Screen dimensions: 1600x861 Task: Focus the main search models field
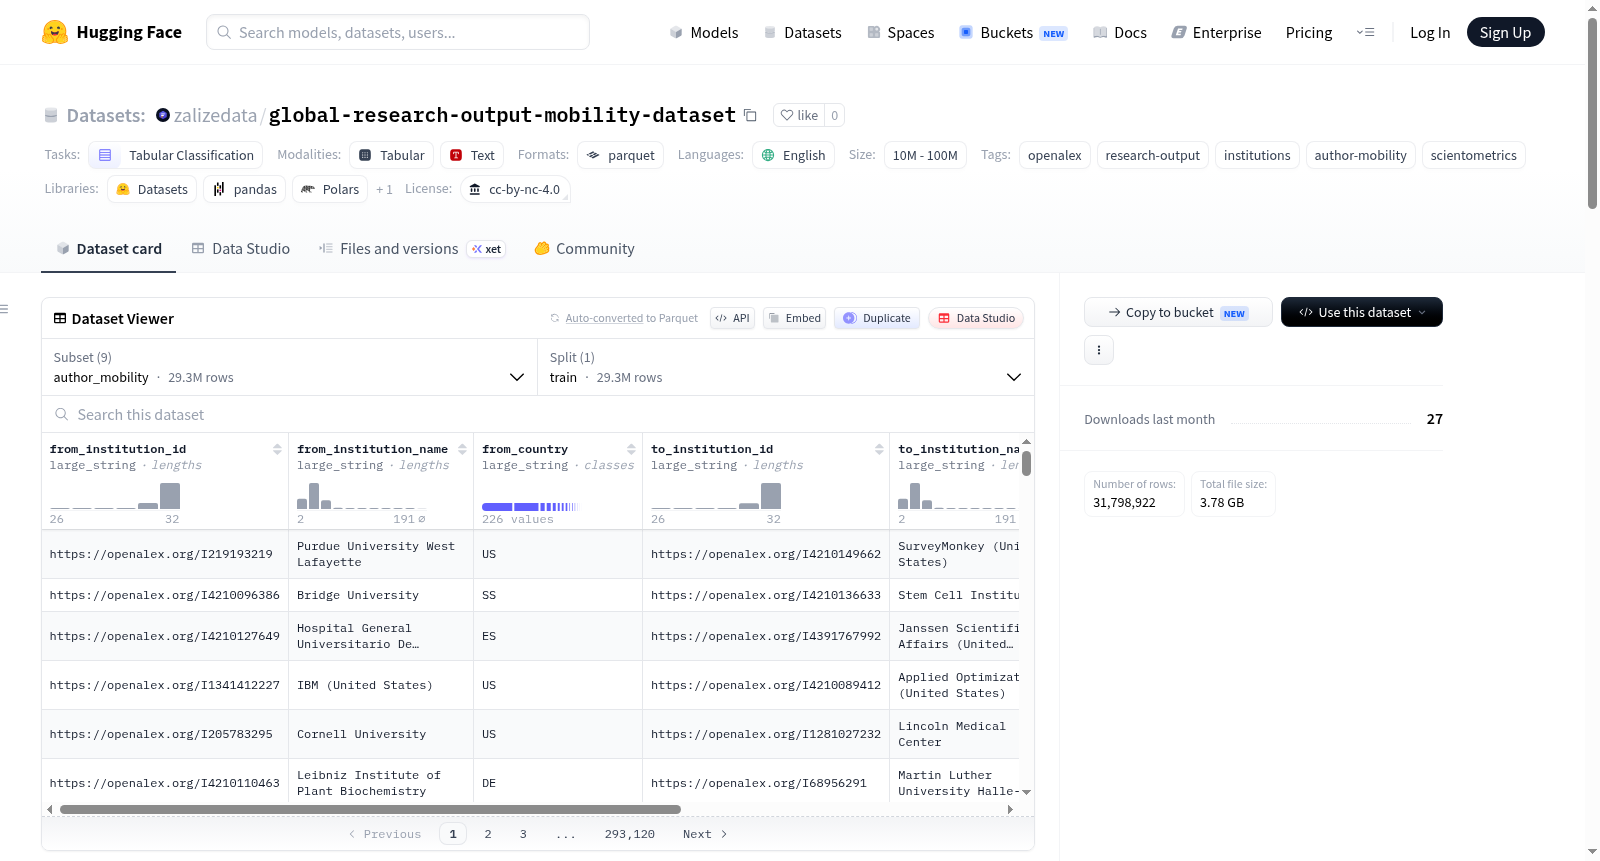[398, 32]
